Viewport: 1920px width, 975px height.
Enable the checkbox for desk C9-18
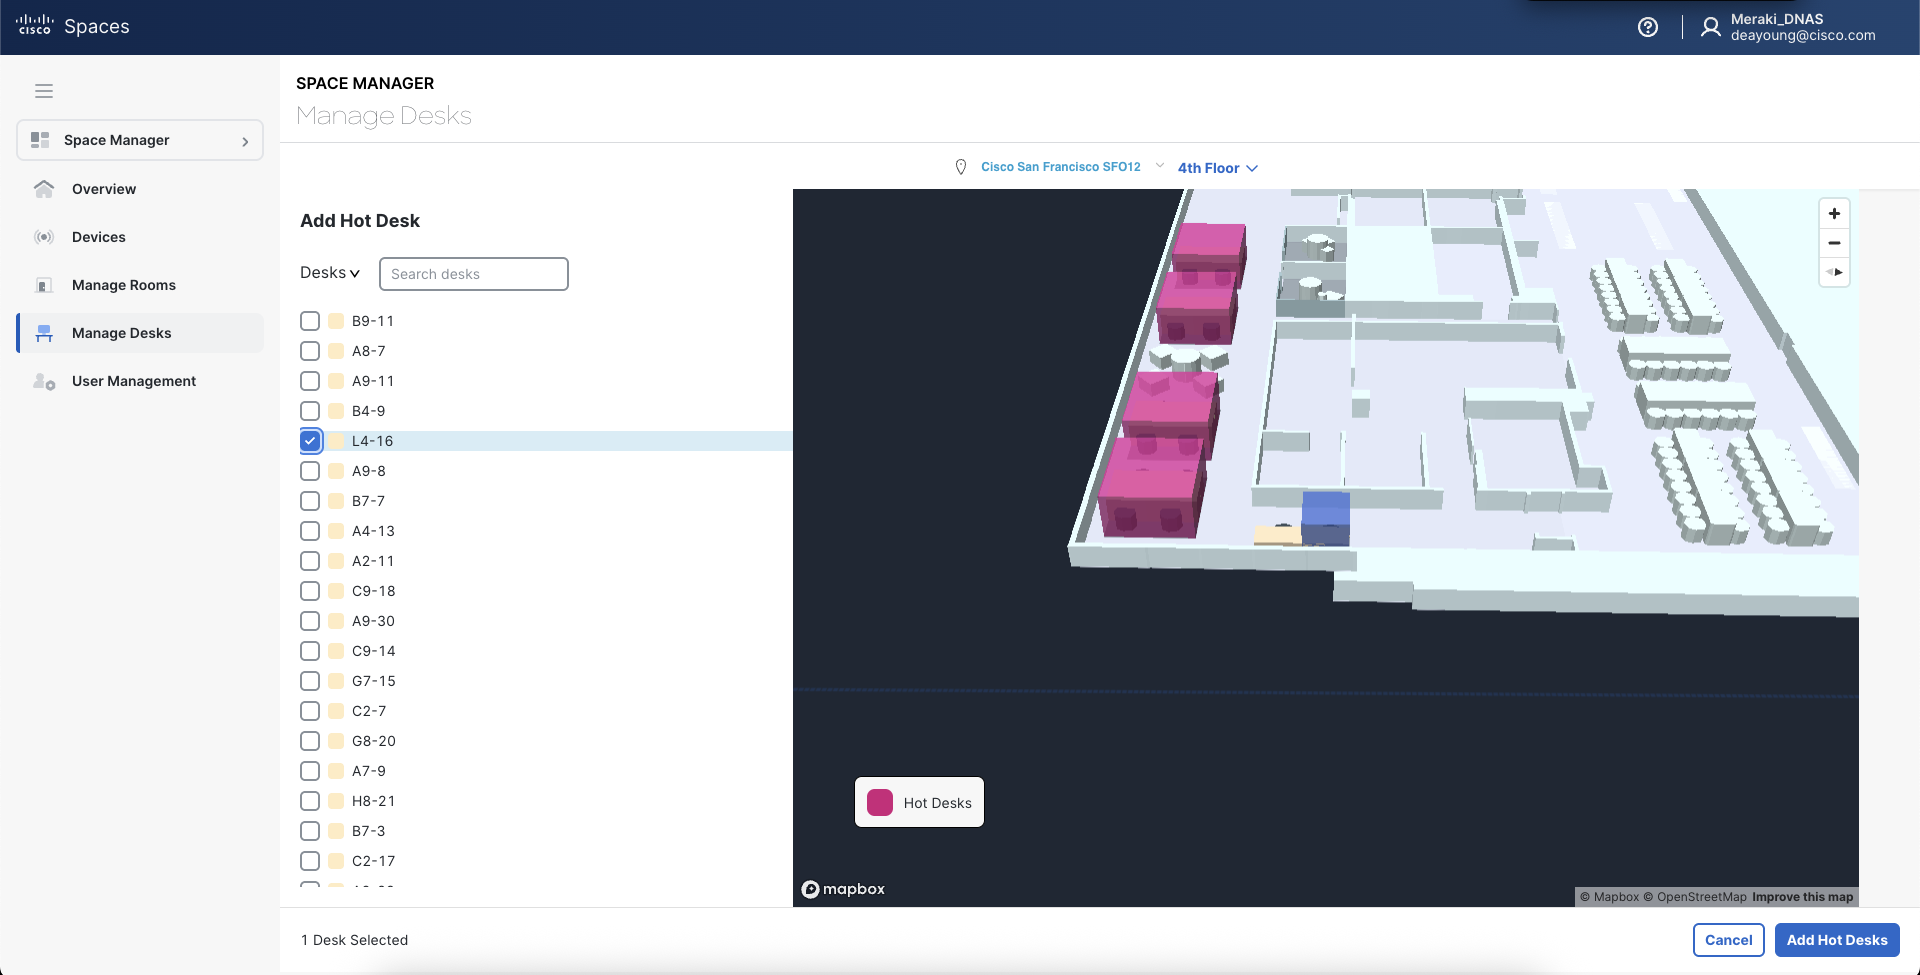tap(310, 590)
